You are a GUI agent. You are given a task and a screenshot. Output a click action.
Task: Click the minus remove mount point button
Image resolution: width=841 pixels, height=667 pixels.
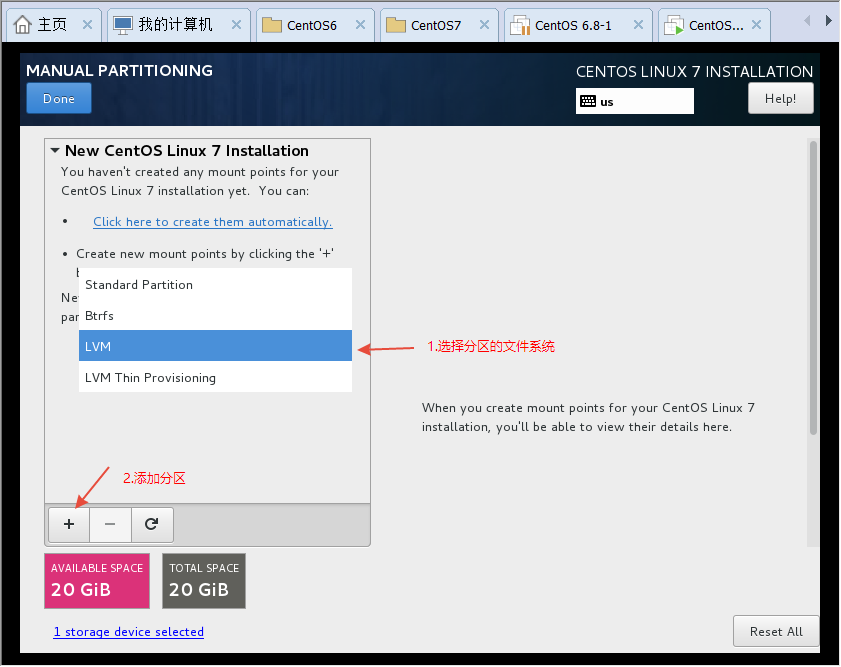110,524
